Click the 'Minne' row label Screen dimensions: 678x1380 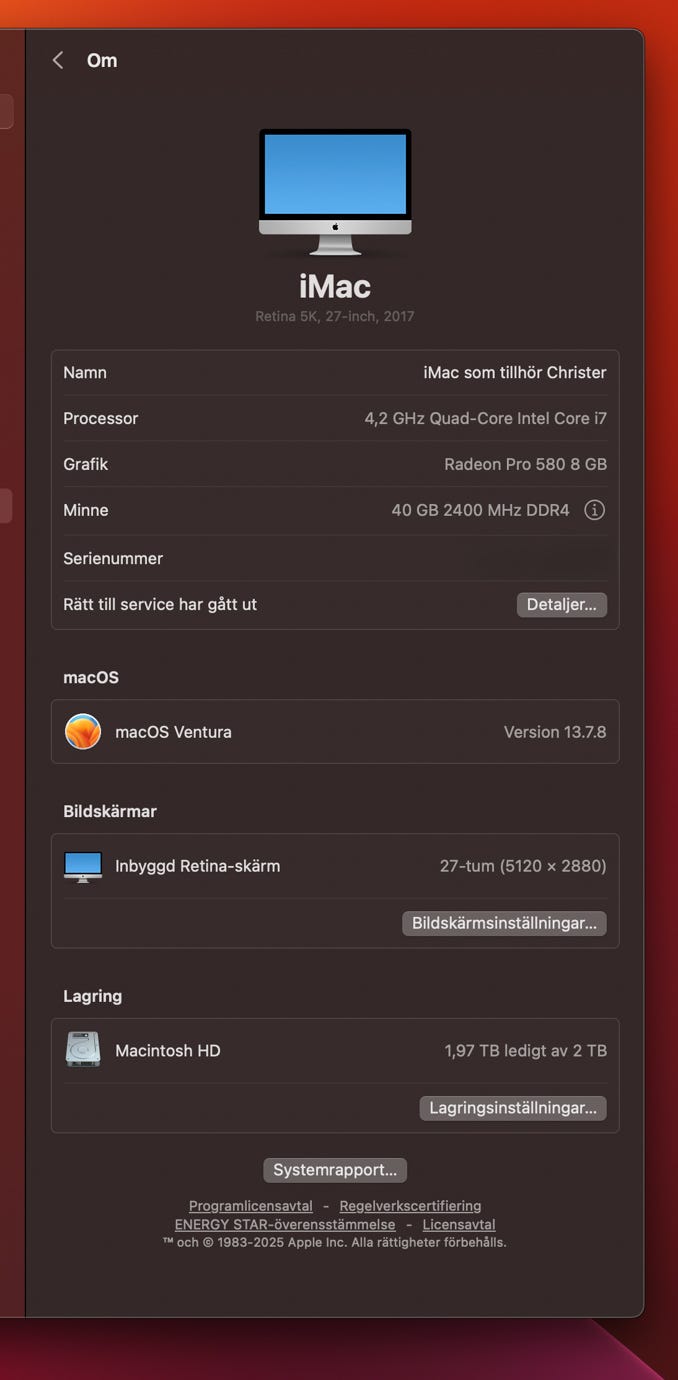86,510
